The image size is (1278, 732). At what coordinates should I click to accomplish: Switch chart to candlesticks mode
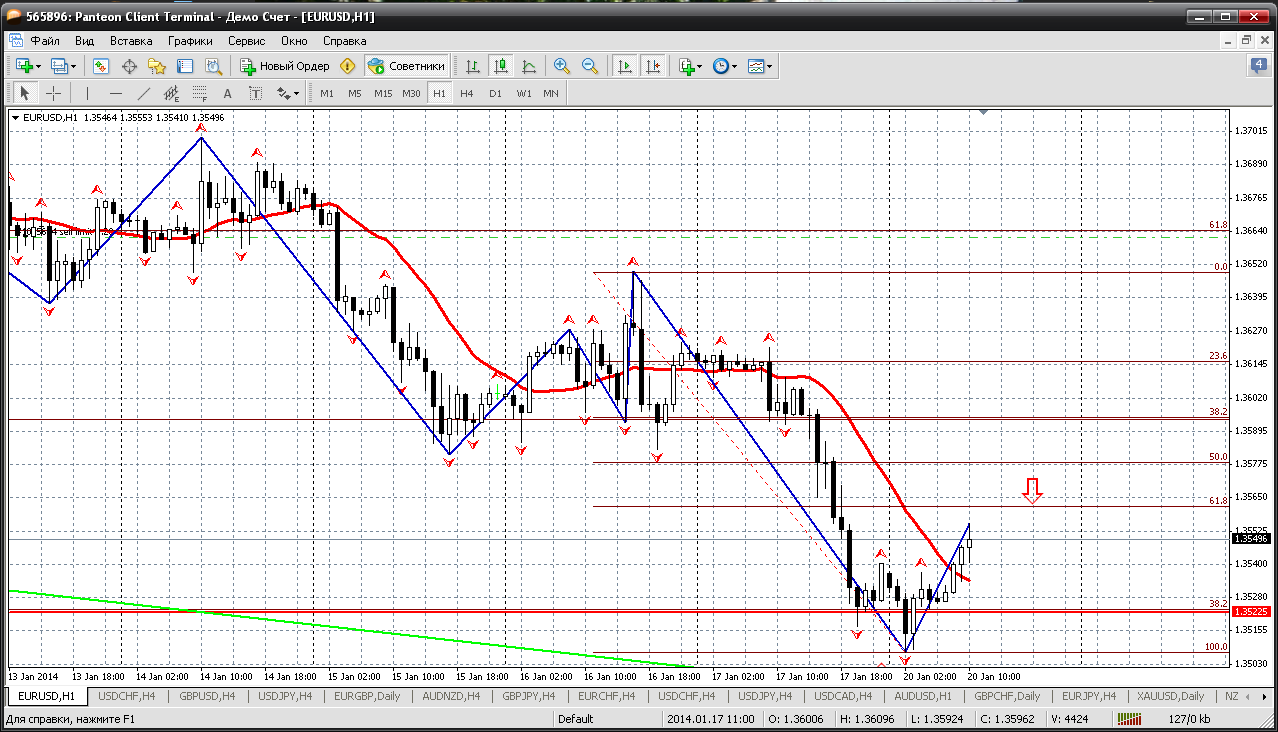pos(501,66)
